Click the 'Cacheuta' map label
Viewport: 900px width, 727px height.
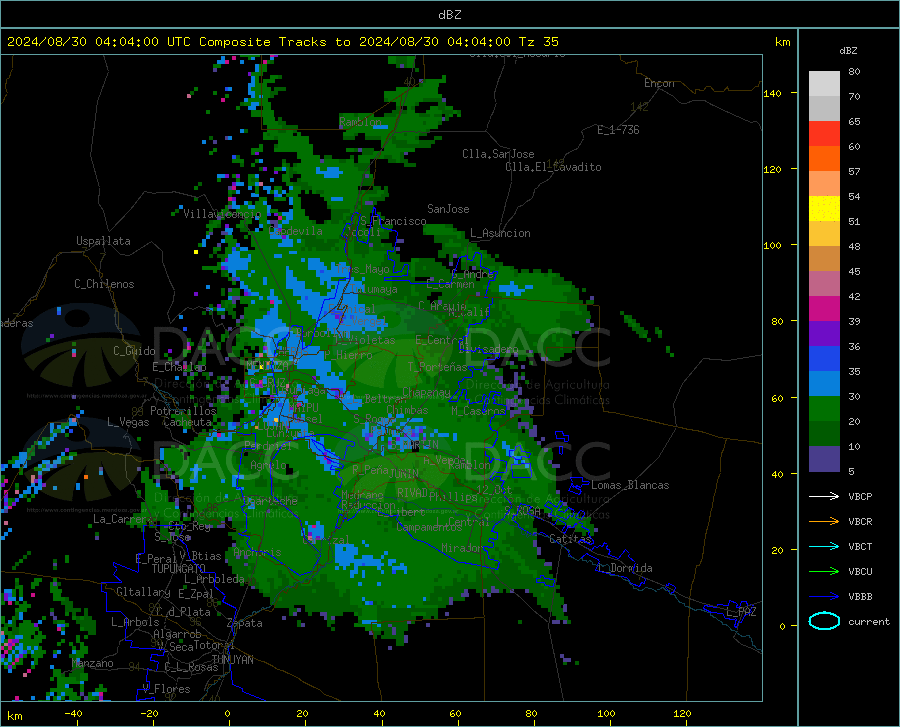(187, 422)
